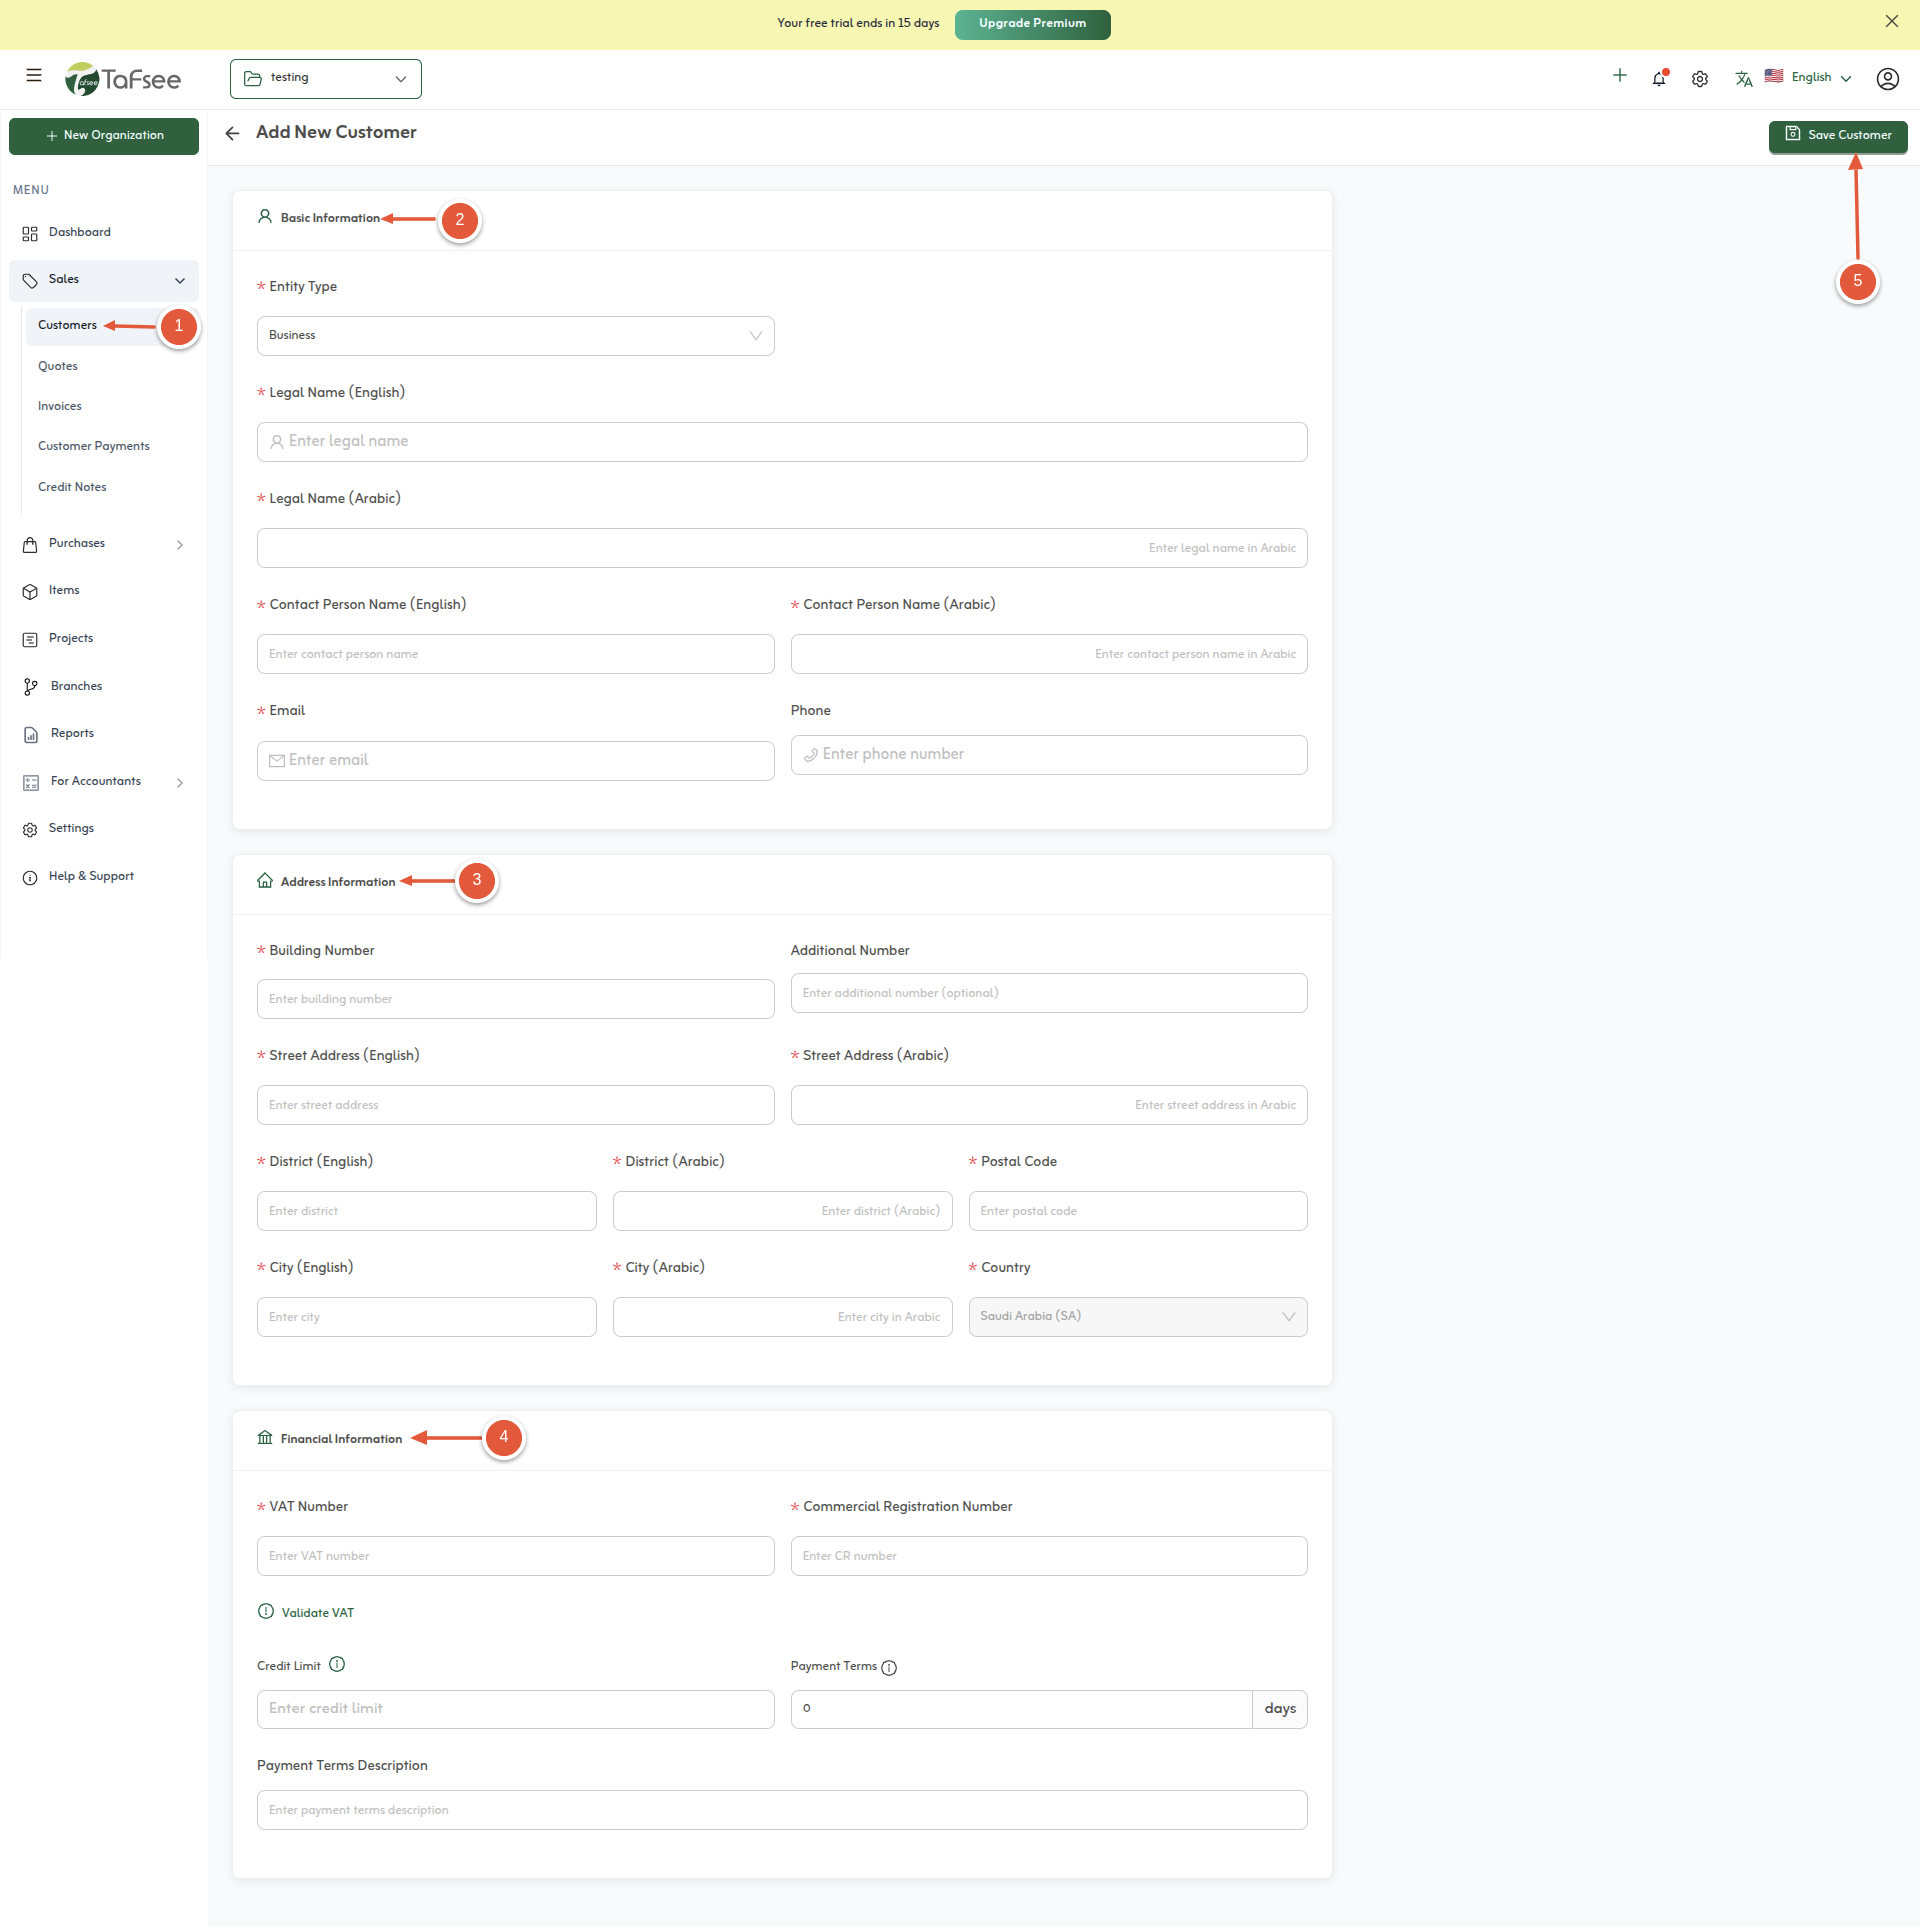Click the VAT Number field

coord(516,1556)
